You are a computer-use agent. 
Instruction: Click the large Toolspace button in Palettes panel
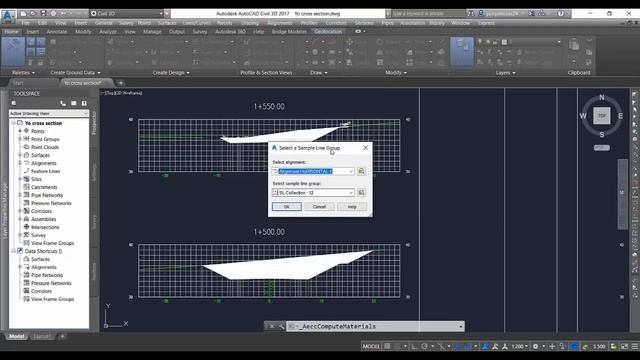pos(13,51)
